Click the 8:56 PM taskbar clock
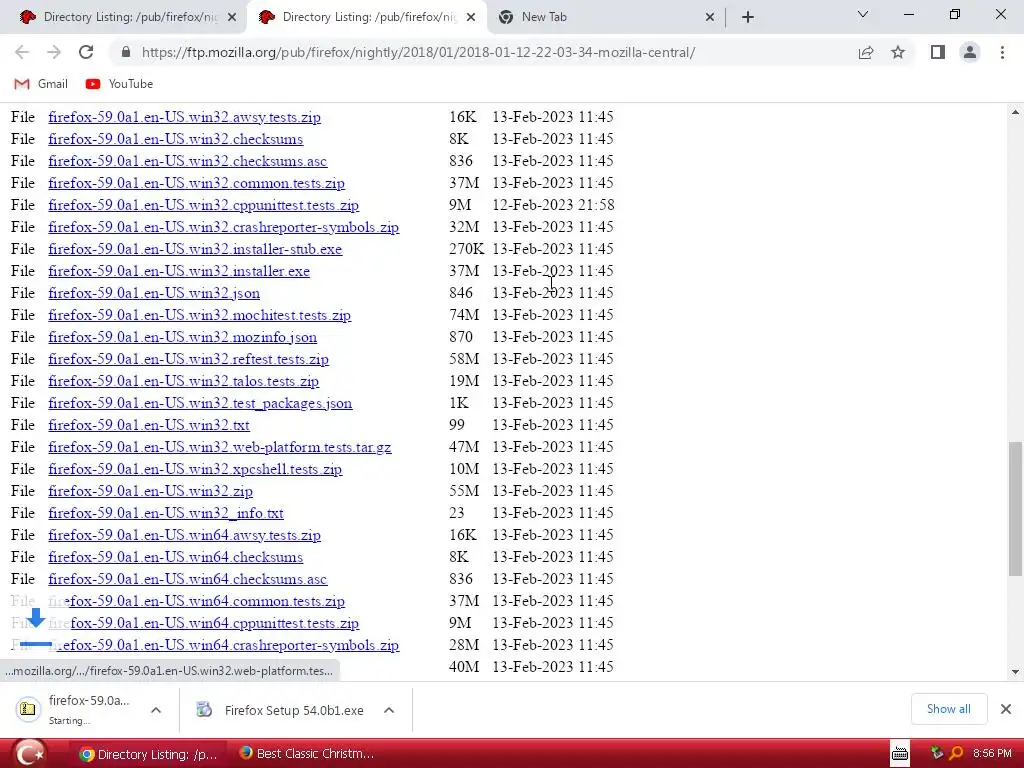The image size is (1024, 768). coord(992,754)
